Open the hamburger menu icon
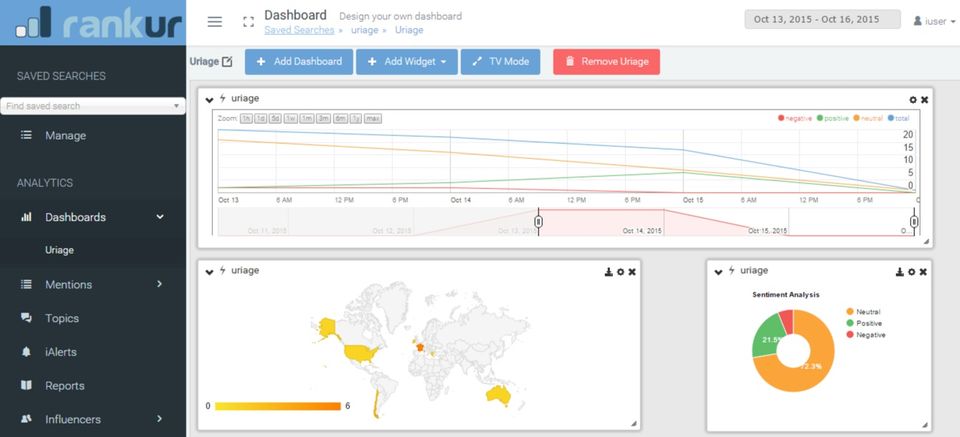Screen dimensions: 960x437 coord(214,22)
